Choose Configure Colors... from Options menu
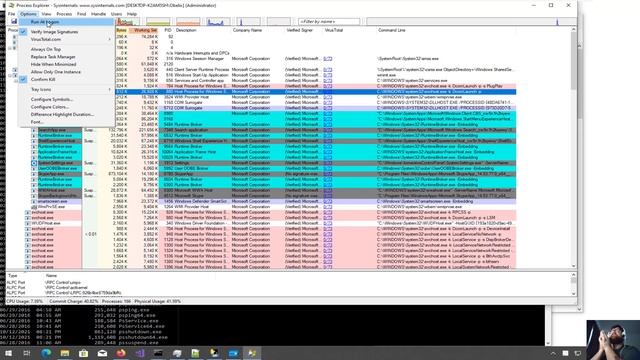 pos(67,107)
